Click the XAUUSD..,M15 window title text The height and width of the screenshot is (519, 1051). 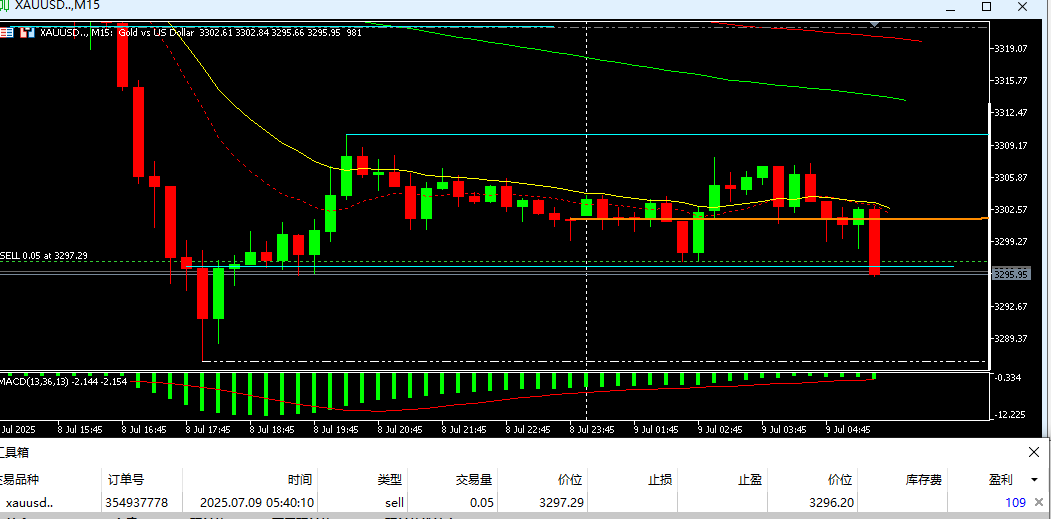tap(57, 7)
